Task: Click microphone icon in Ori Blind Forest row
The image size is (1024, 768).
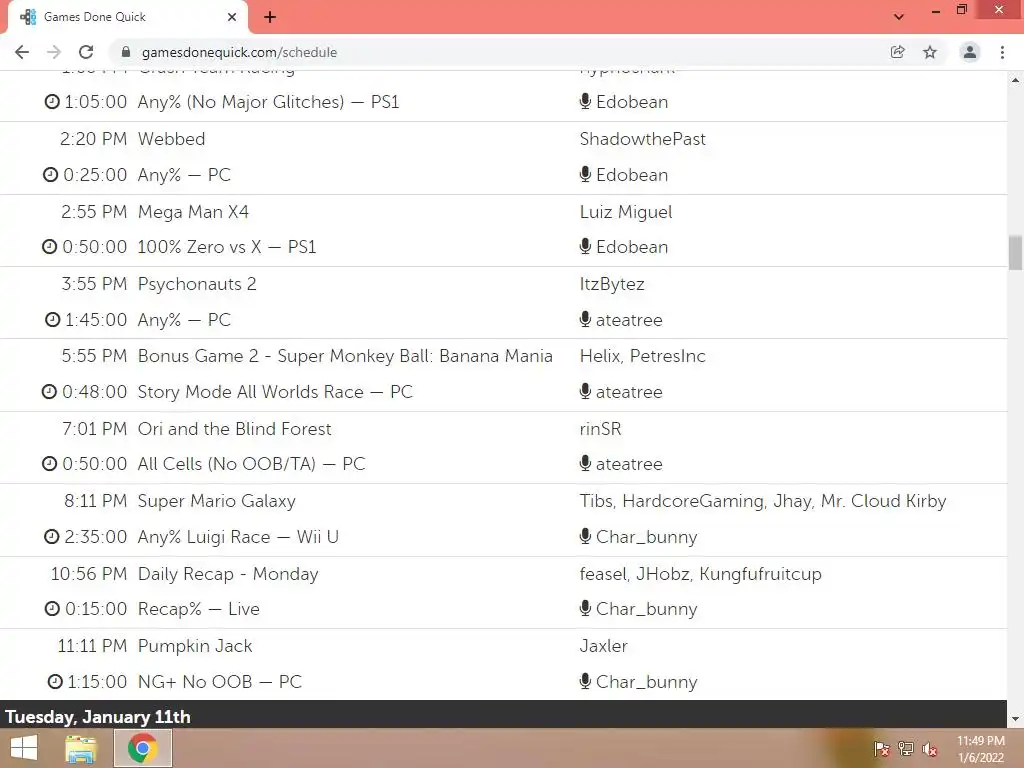Action: pos(585,463)
